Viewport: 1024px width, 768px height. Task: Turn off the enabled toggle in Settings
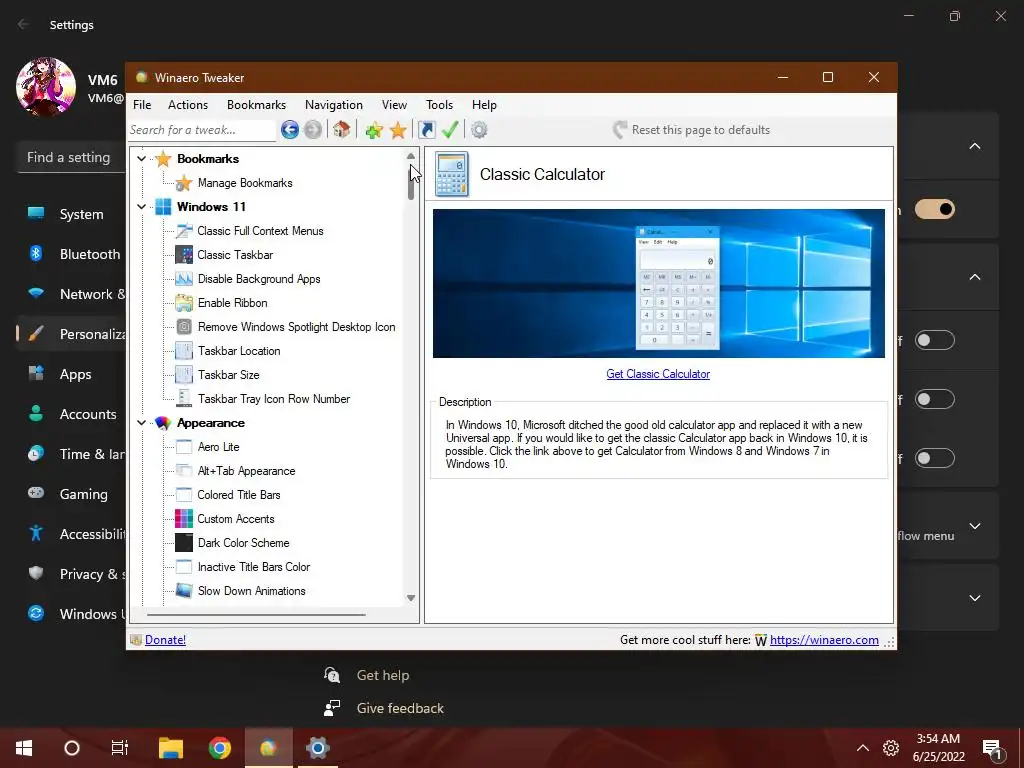tap(935, 209)
